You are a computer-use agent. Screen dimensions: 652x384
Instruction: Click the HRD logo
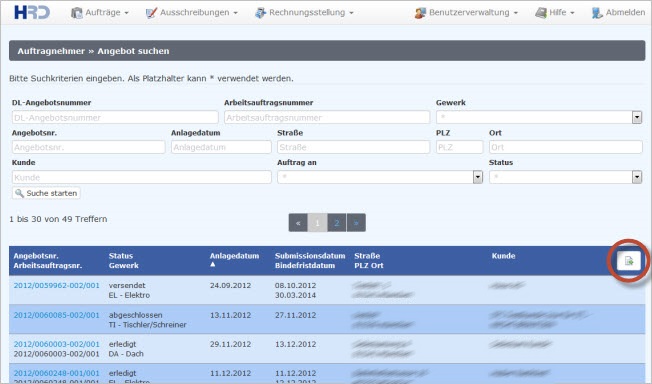pos(32,12)
